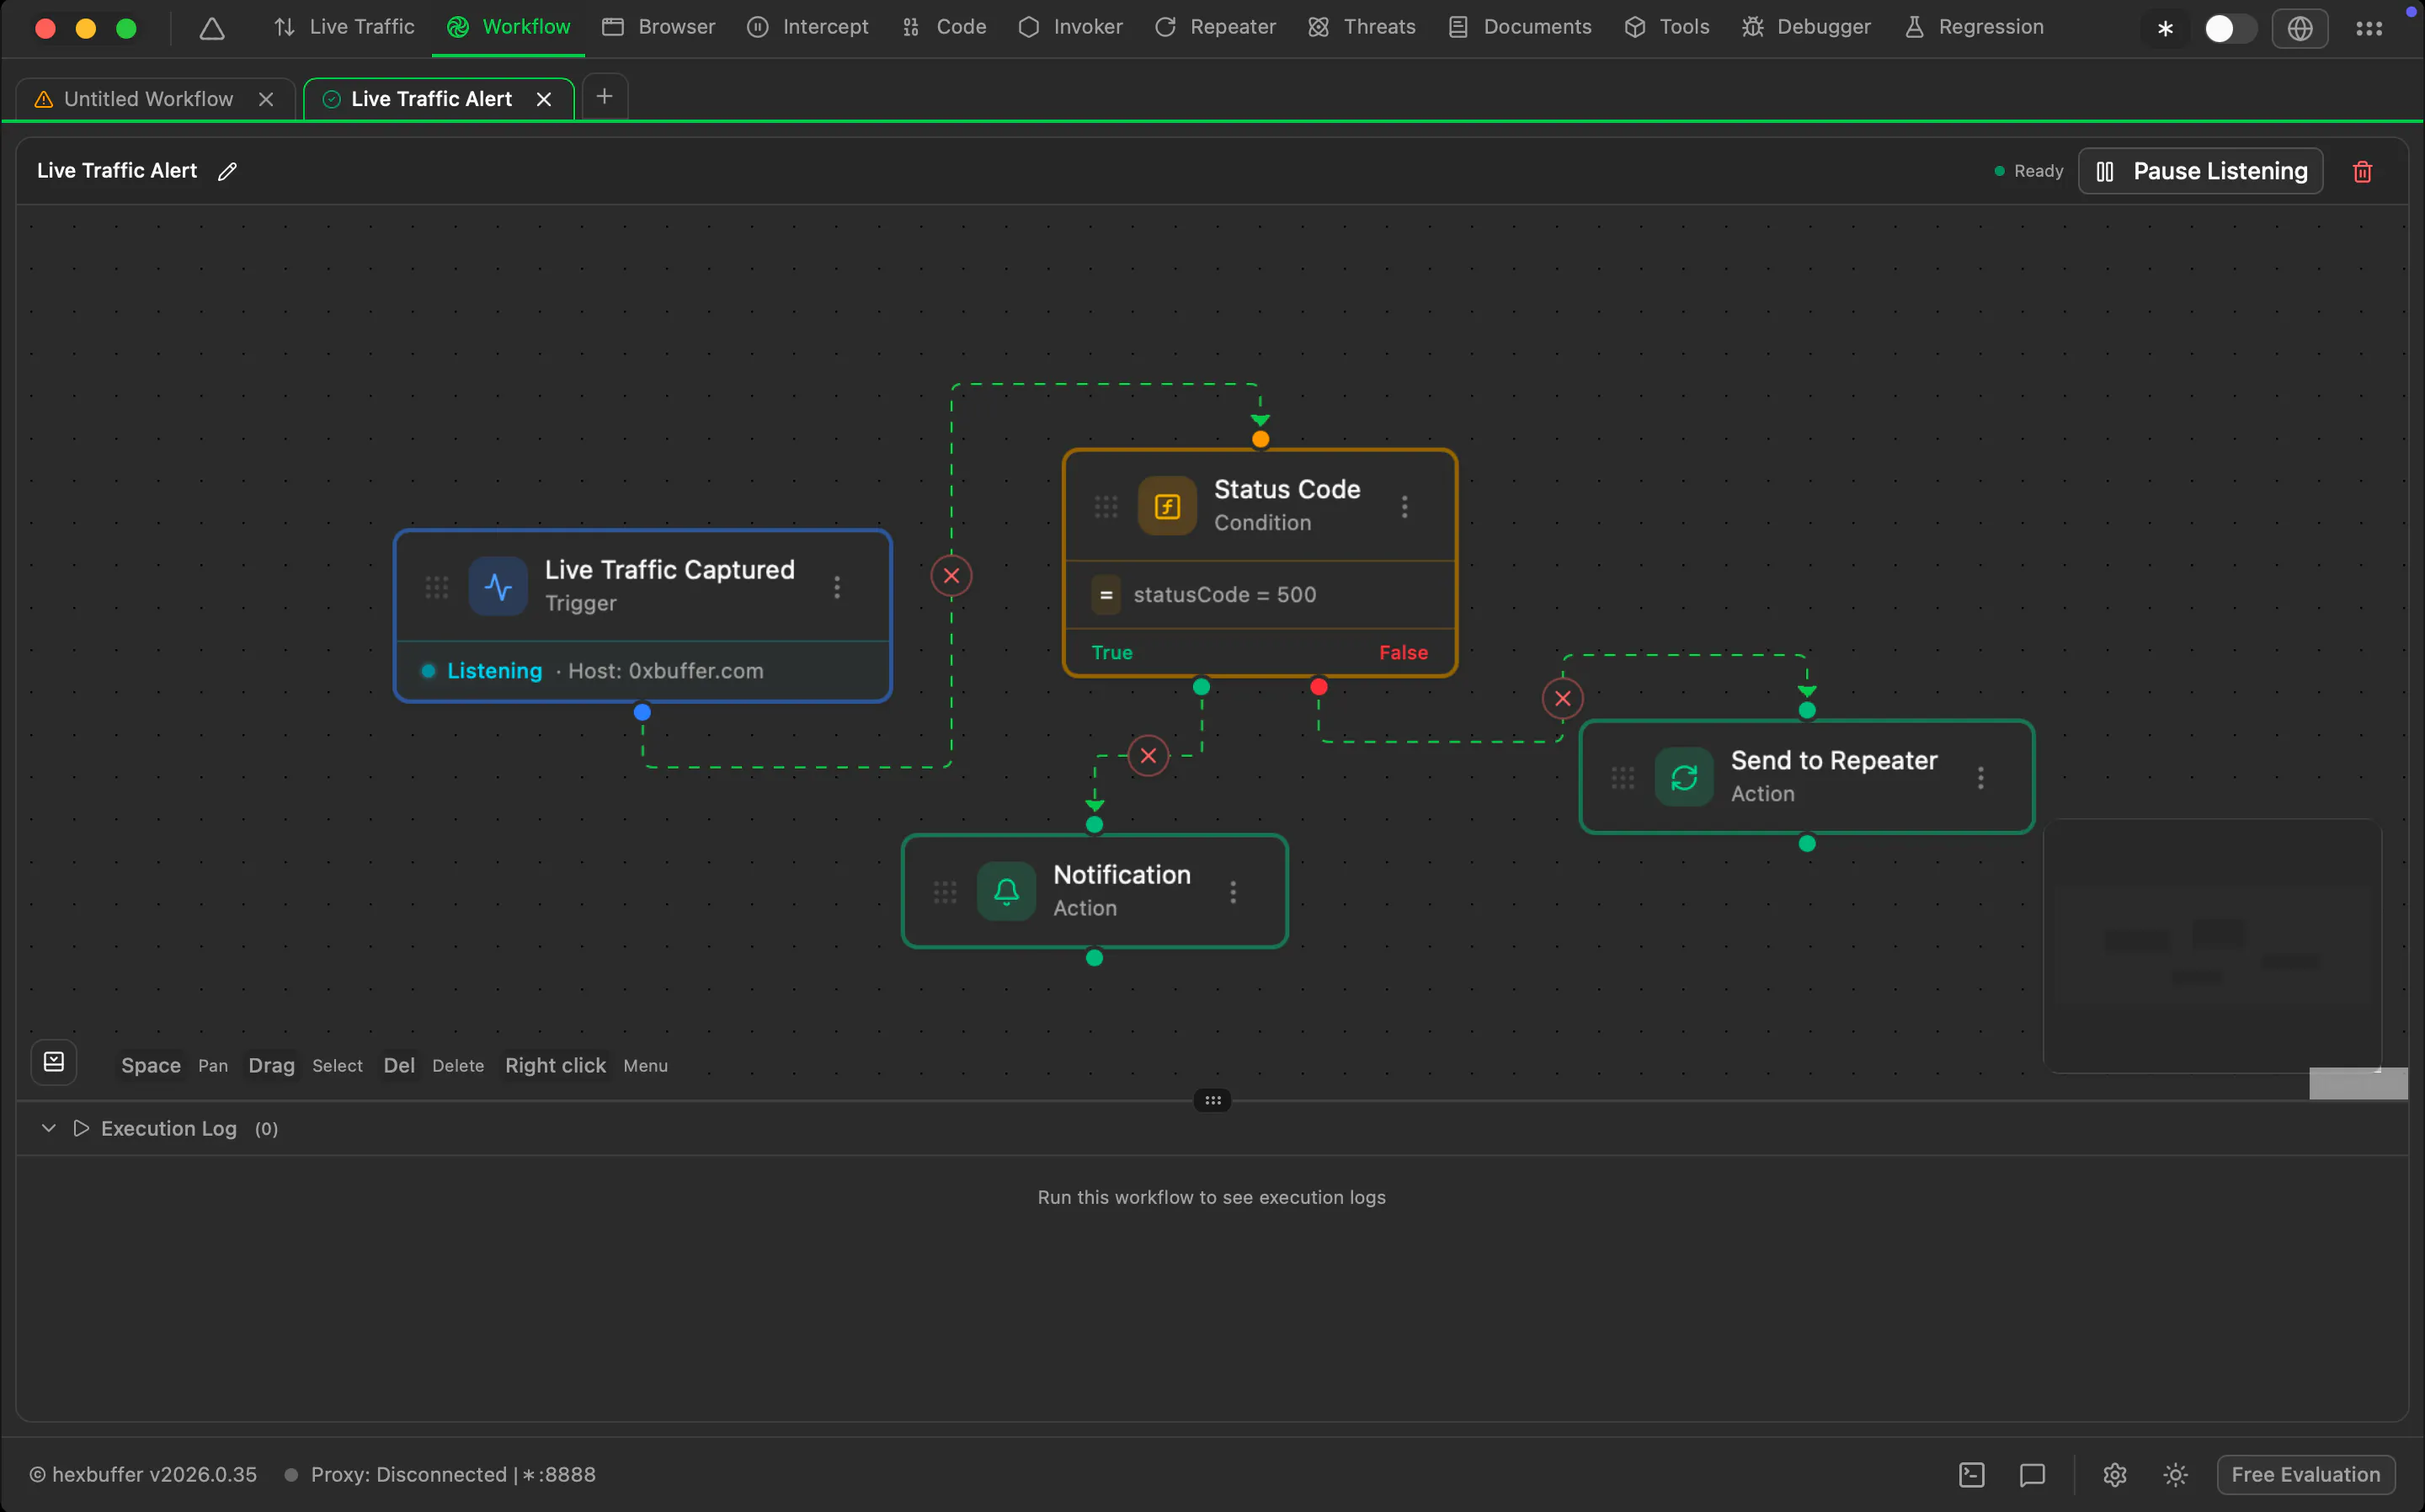Open the Documents section
This screenshot has height=1512, width=2425.
[1520, 27]
